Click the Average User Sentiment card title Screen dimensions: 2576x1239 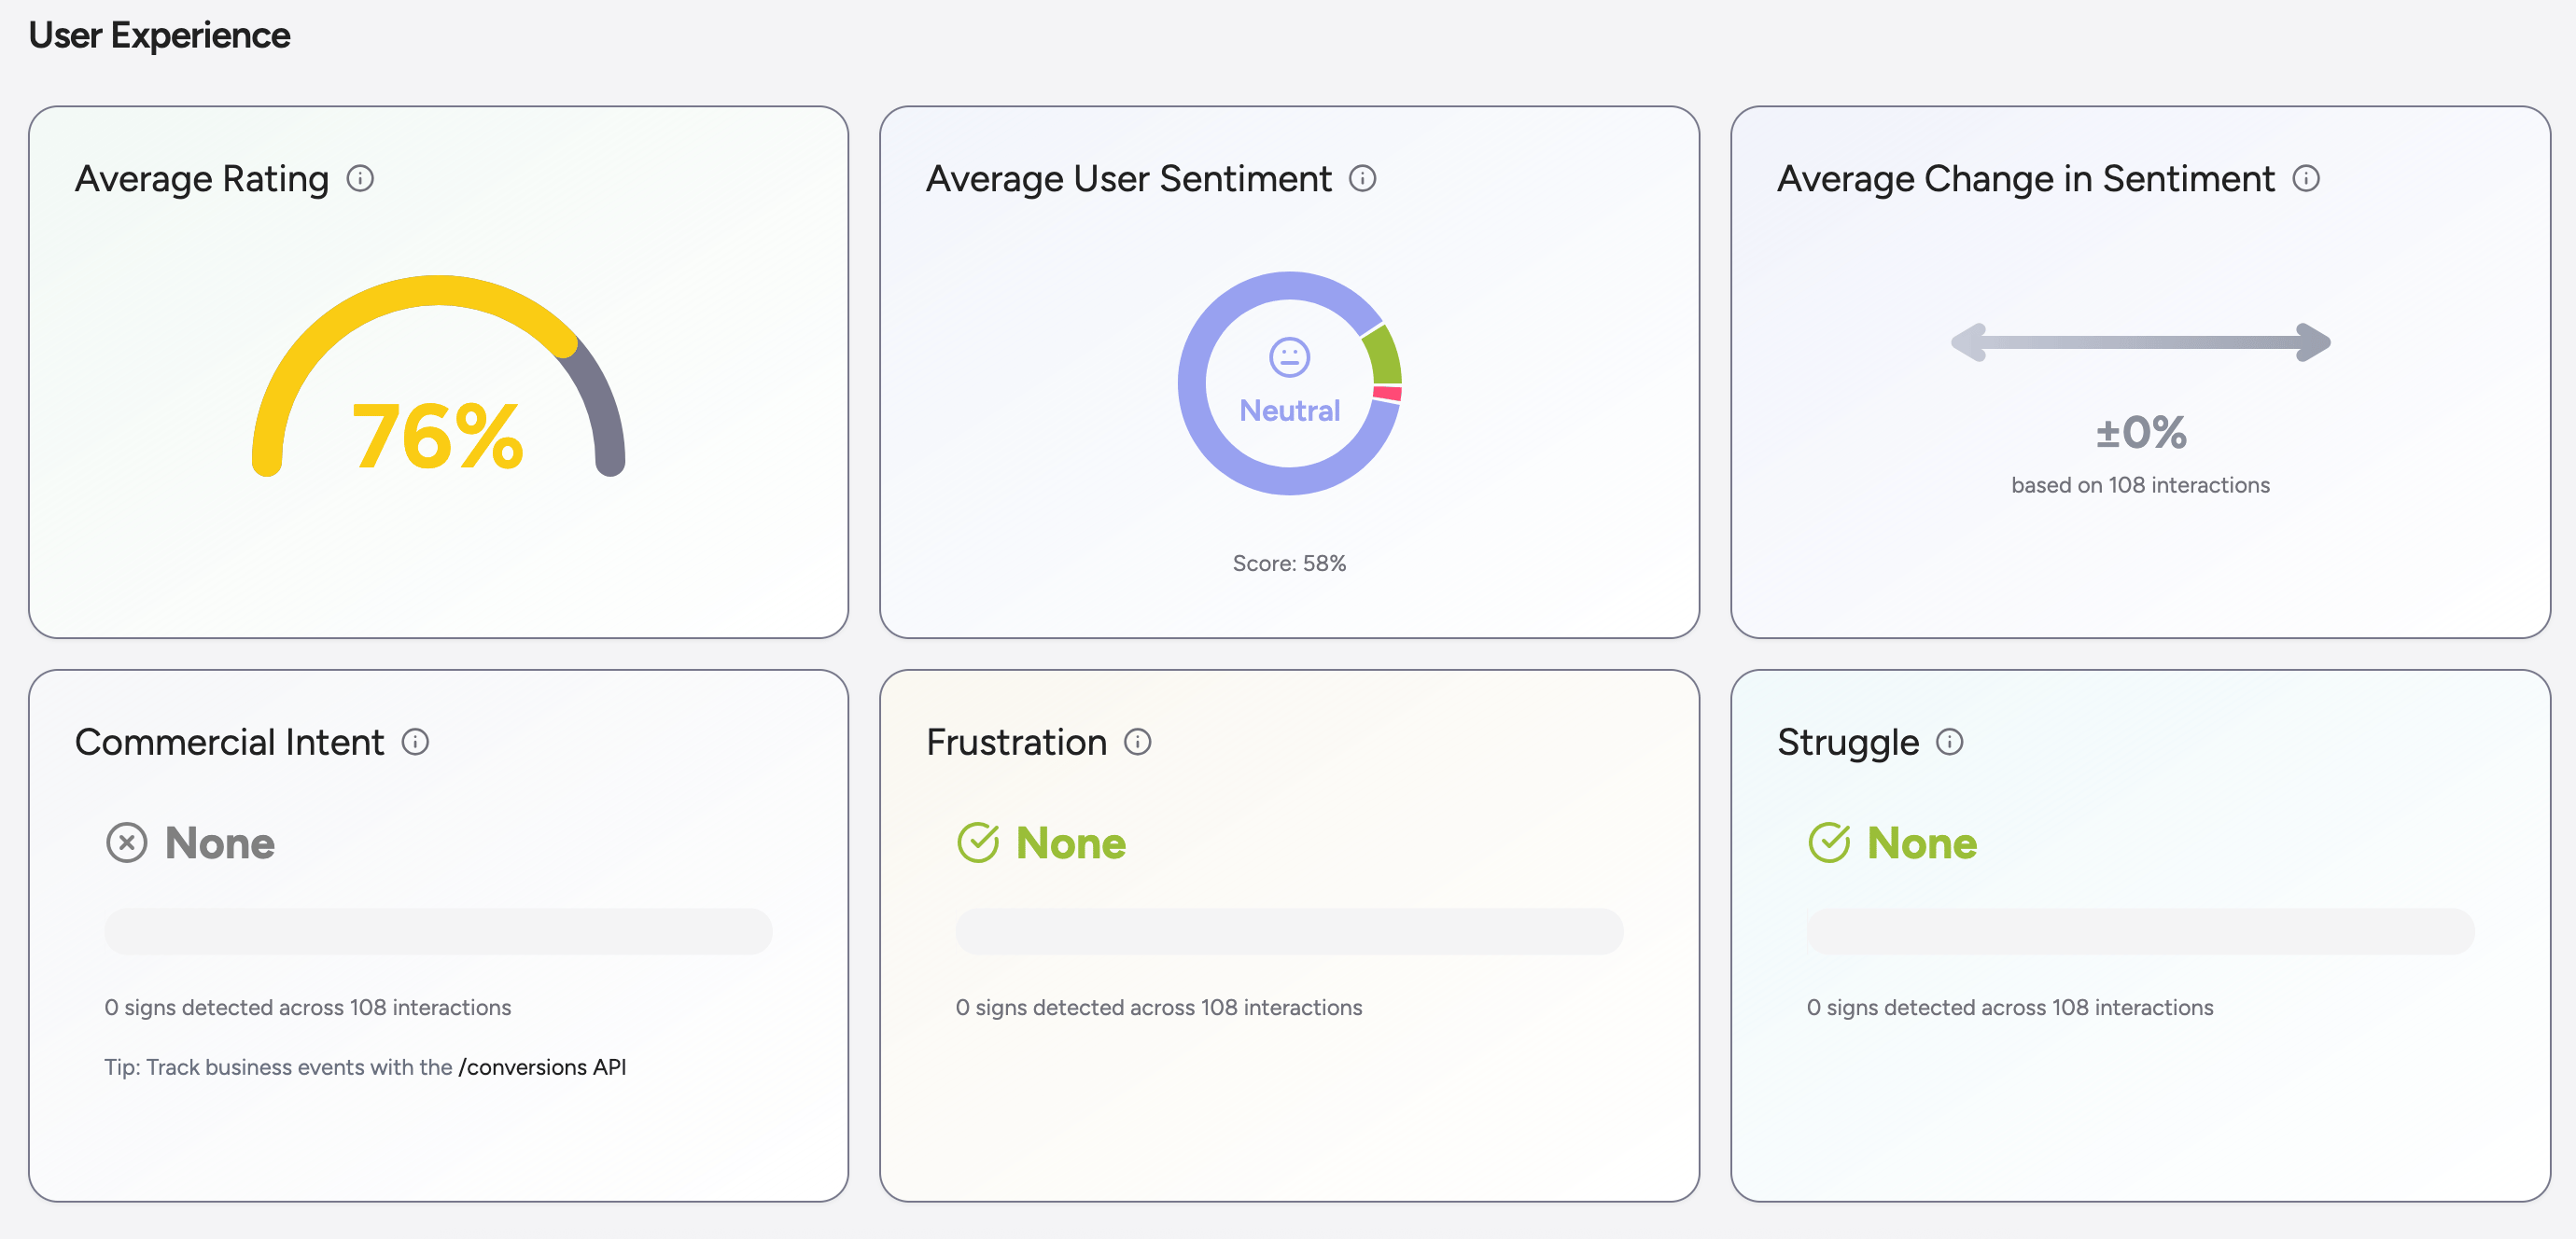click(x=1129, y=179)
